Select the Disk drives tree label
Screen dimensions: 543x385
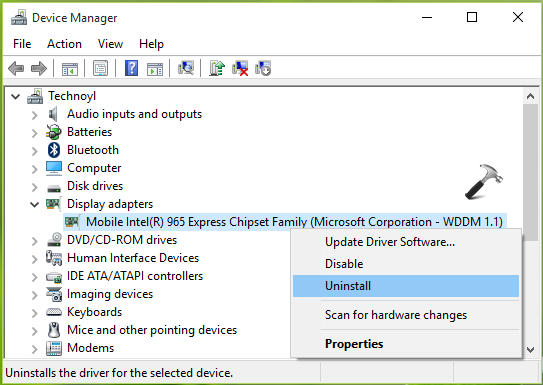coord(95,186)
